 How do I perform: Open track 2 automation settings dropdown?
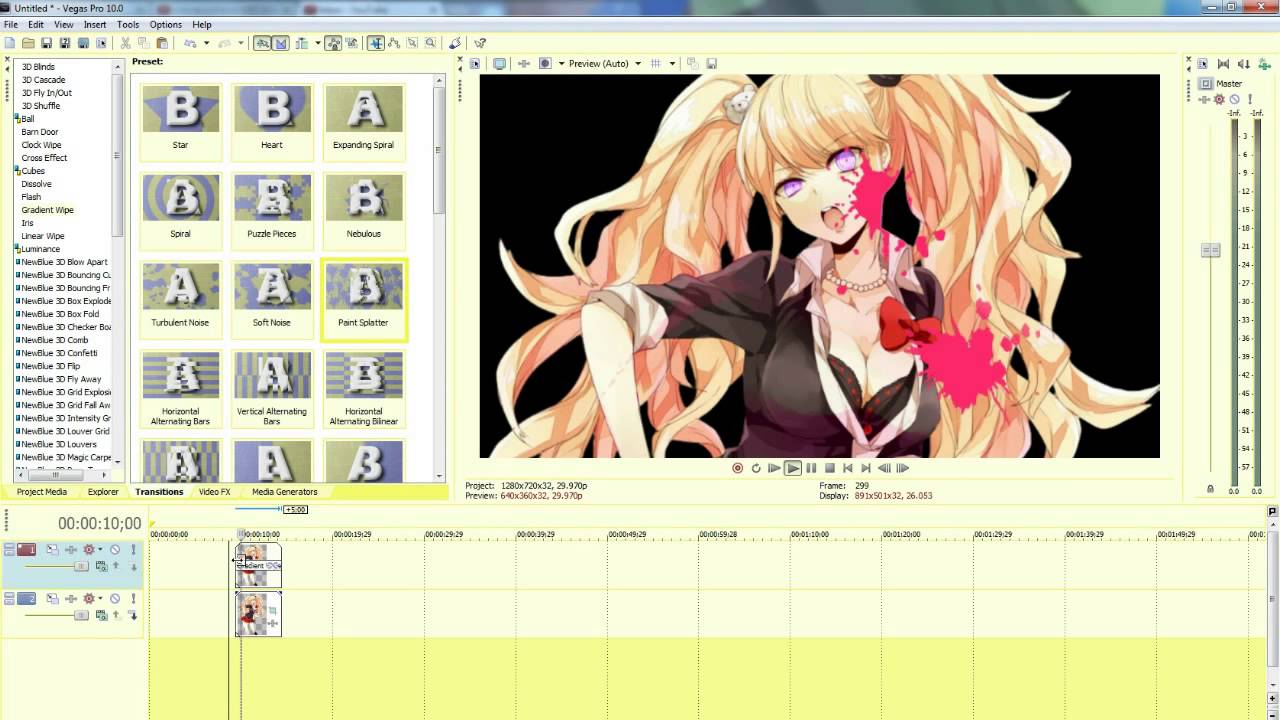coord(100,598)
